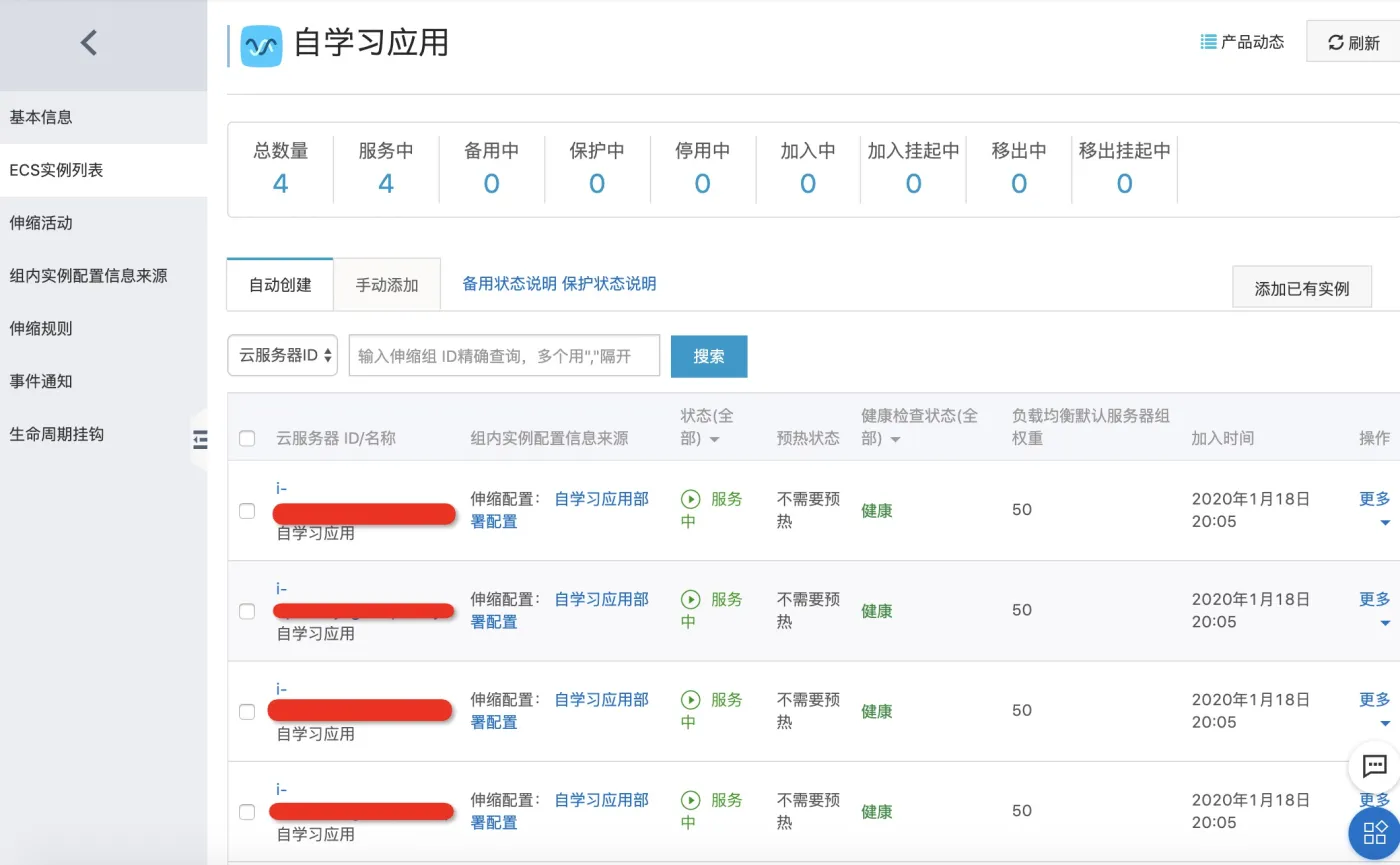Open the blue floating grid widget icon
The width and height of the screenshot is (1400, 865).
[1375, 832]
